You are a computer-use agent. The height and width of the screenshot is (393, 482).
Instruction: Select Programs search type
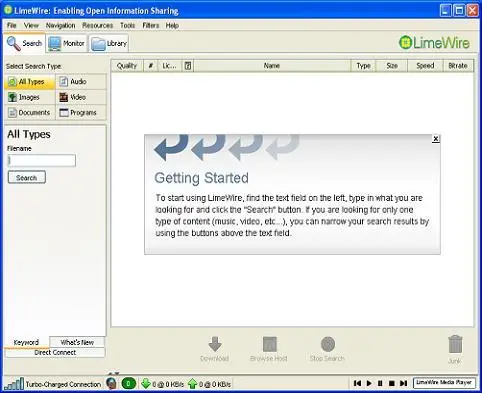click(81, 113)
